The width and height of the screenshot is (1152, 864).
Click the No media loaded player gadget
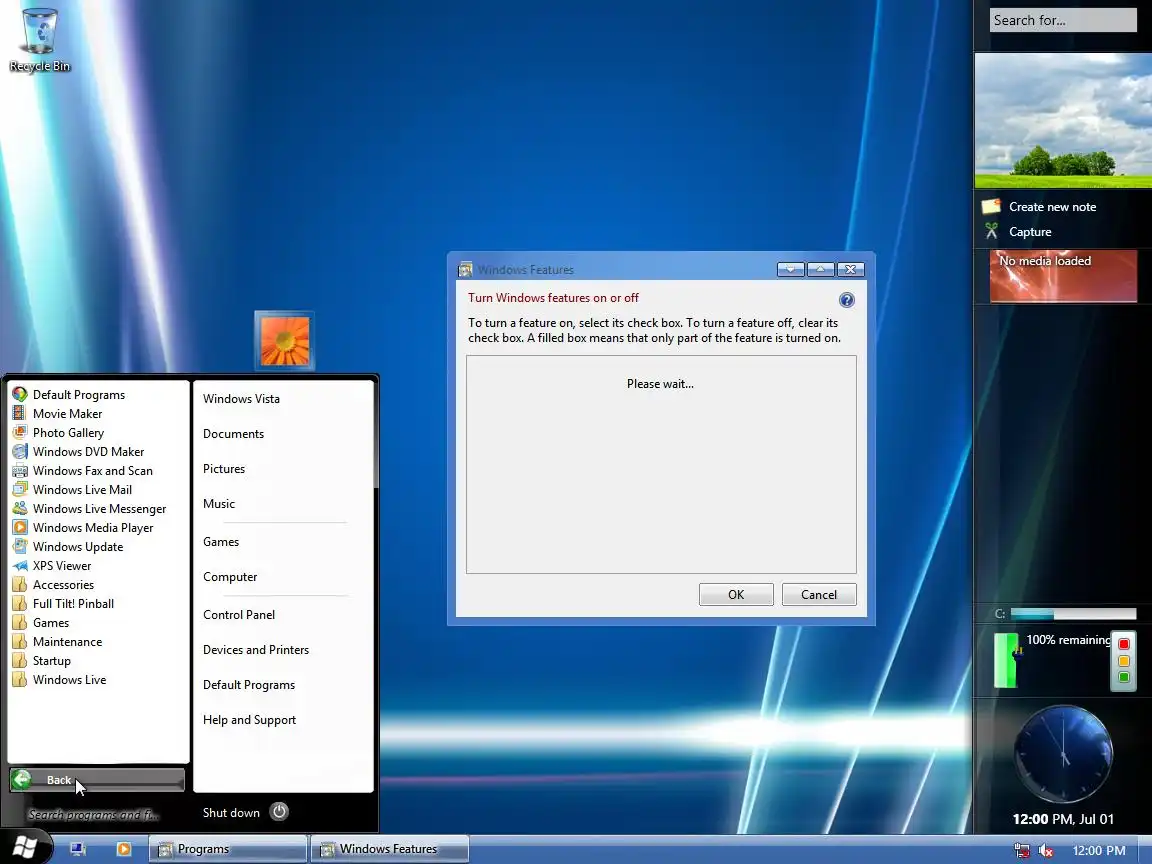pos(1063,276)
